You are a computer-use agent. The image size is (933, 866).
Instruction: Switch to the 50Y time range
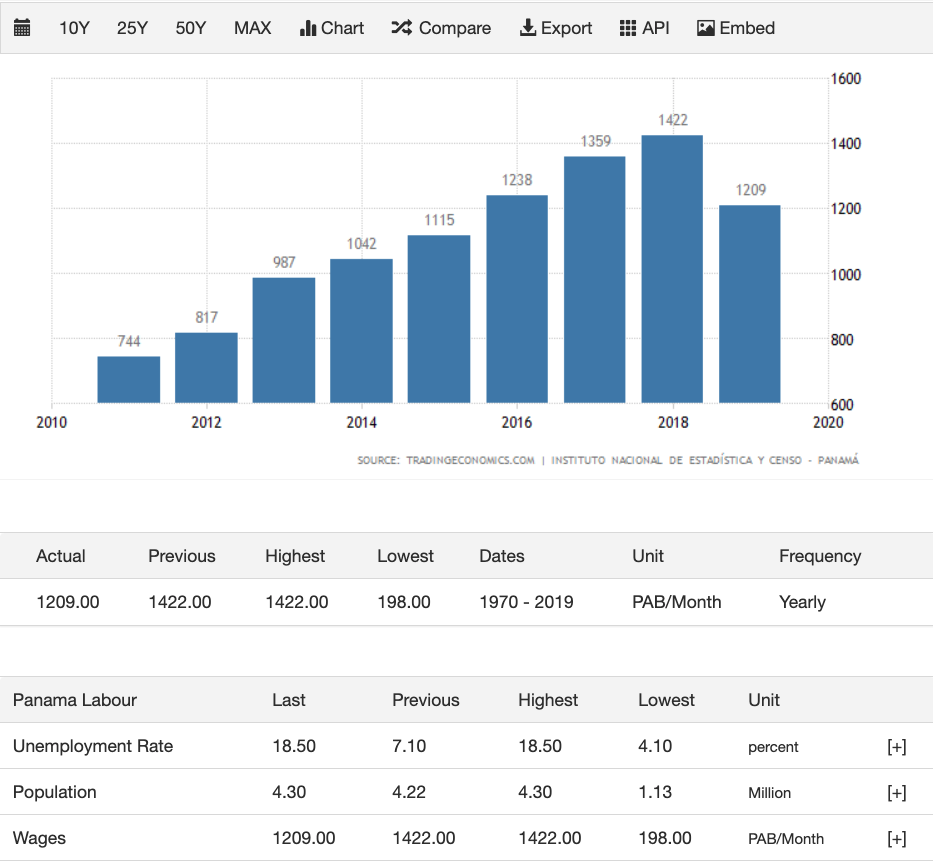coord(190,28)
